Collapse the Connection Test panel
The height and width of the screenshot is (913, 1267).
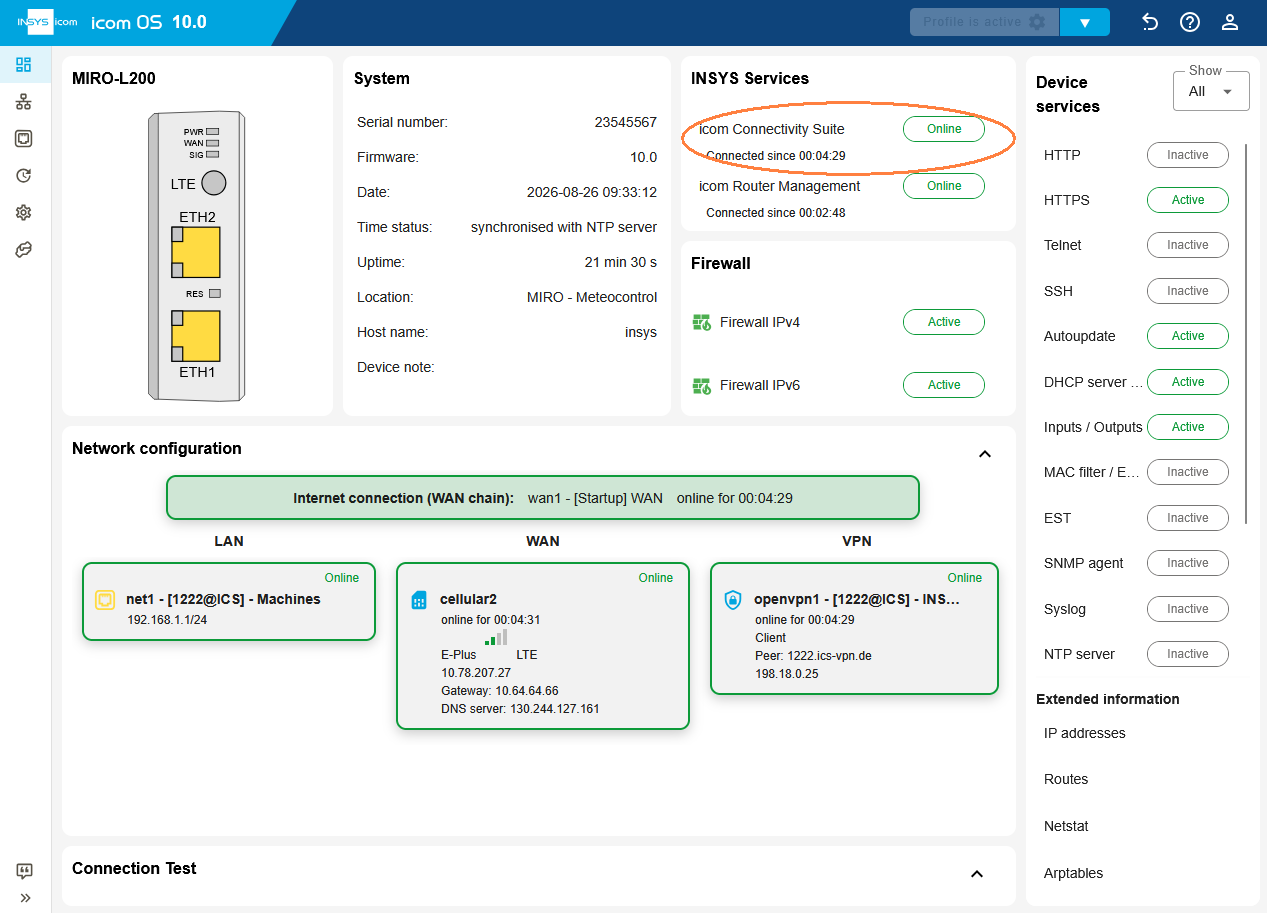pos(977,874)
